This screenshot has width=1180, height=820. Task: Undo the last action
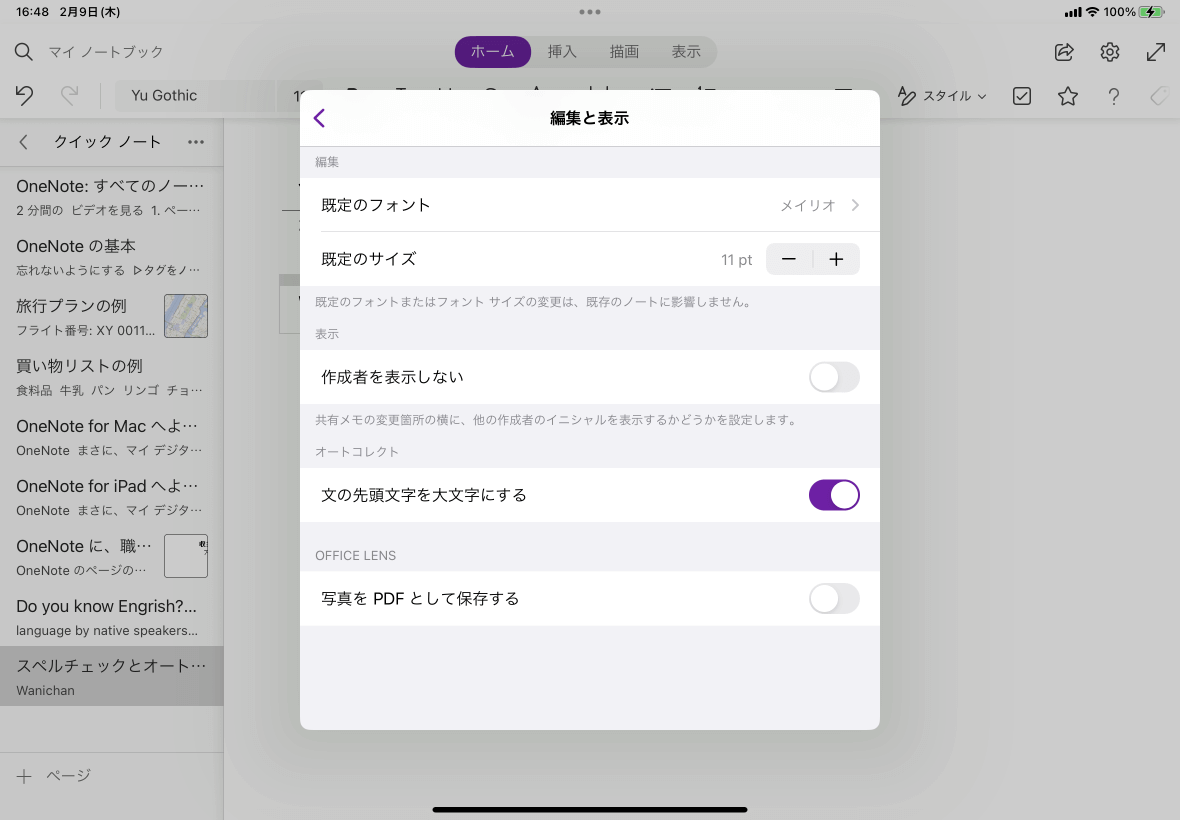tap(24, 96)
